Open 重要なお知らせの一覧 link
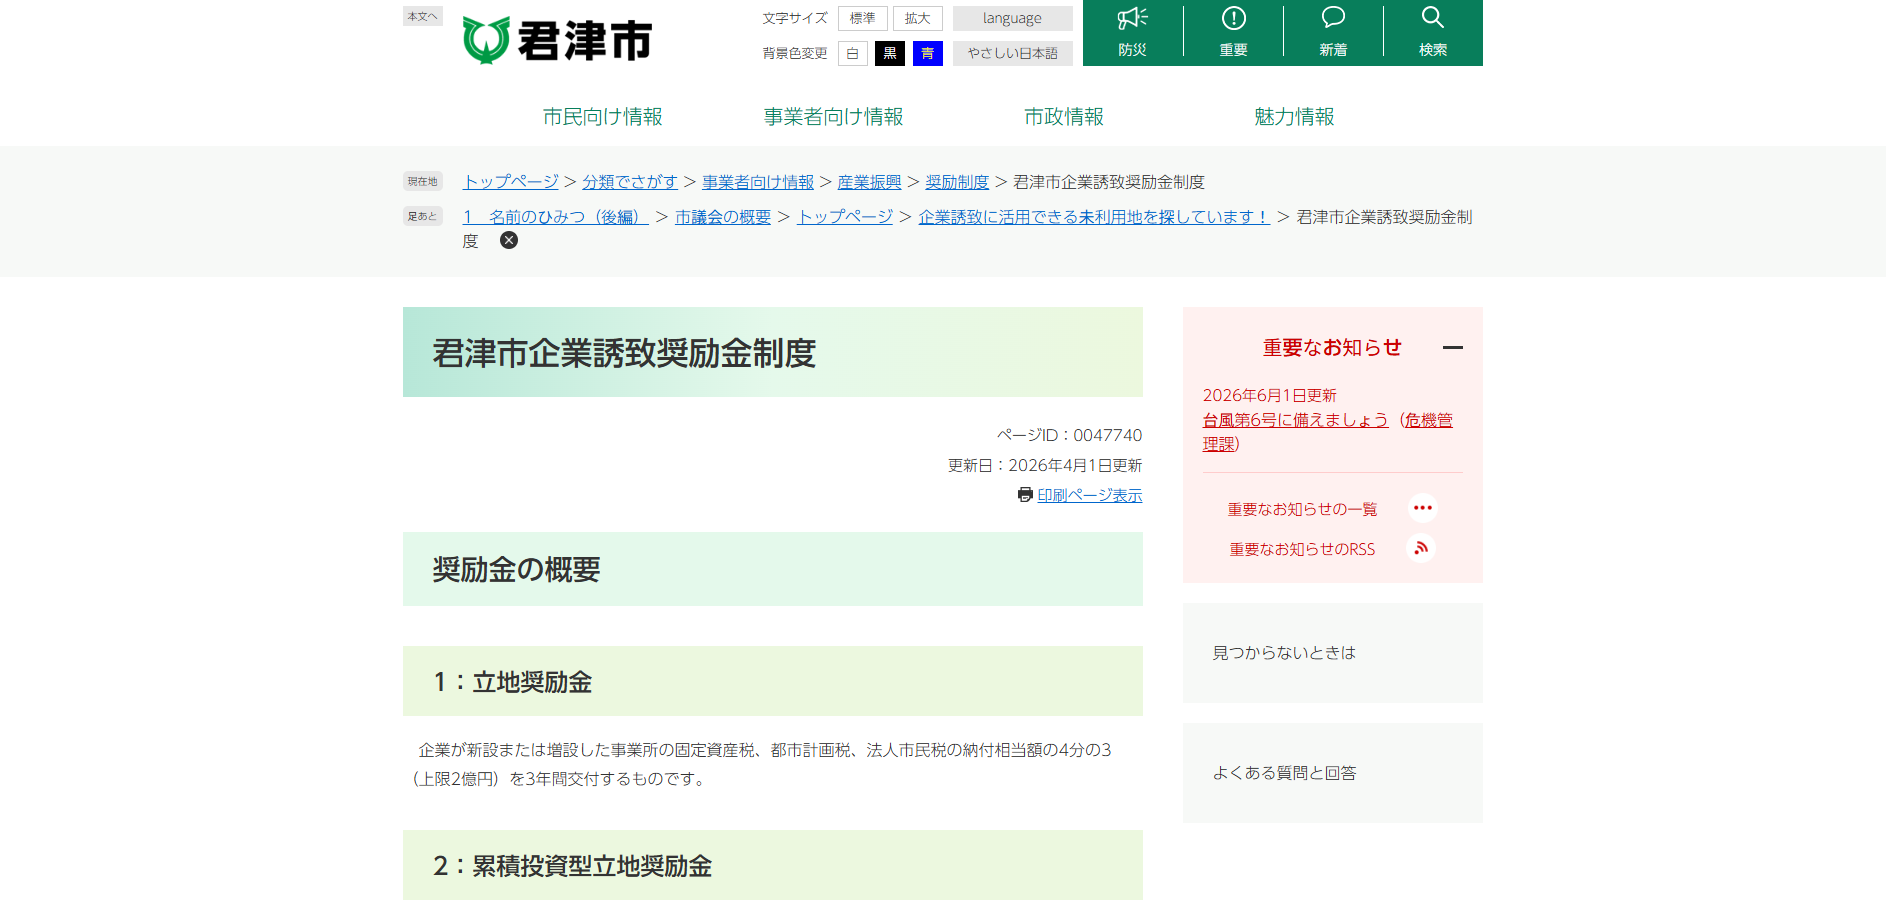 coord(1302,509)
